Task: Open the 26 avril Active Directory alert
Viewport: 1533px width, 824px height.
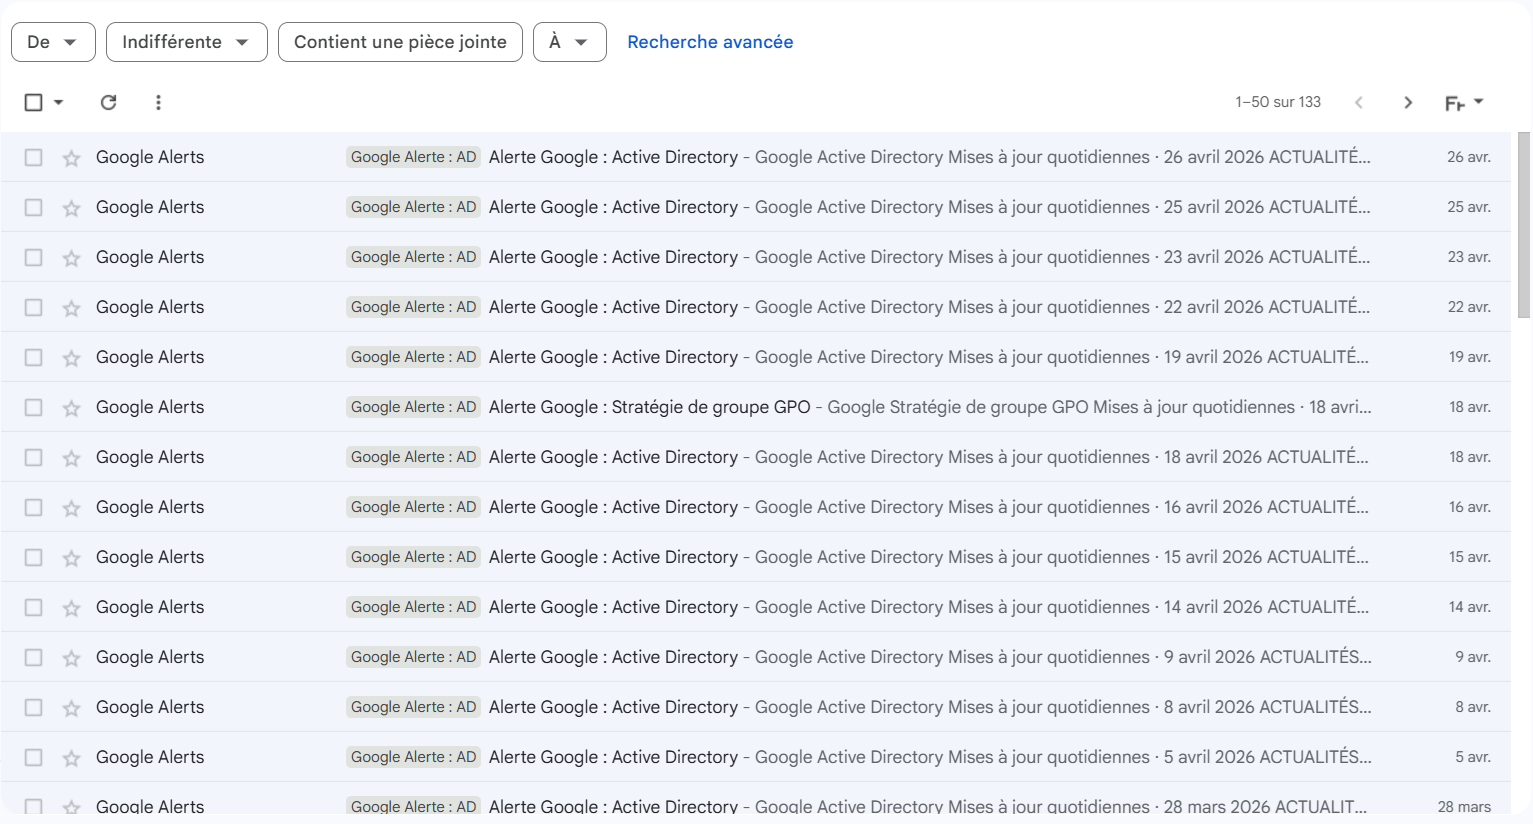Action: pos(755,157)
